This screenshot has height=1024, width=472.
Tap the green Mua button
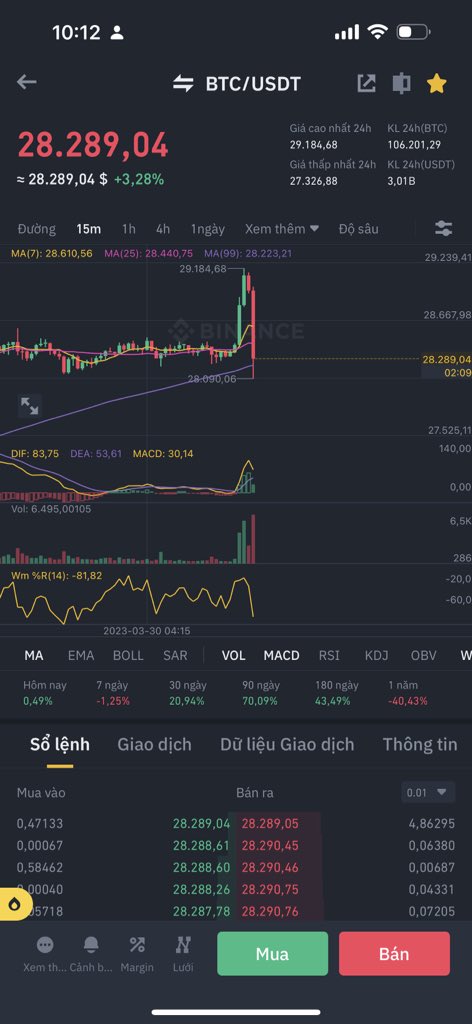272,953
